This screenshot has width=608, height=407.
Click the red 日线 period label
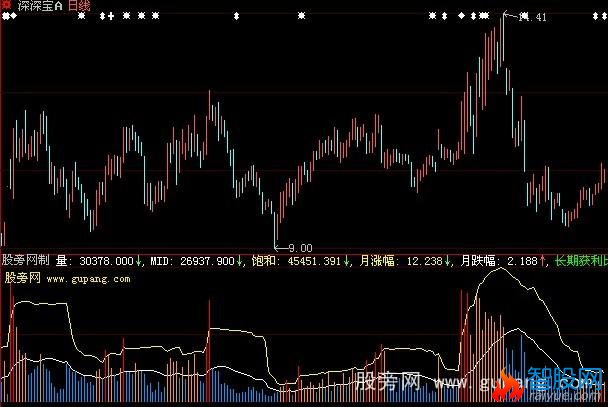click(79, 5)
